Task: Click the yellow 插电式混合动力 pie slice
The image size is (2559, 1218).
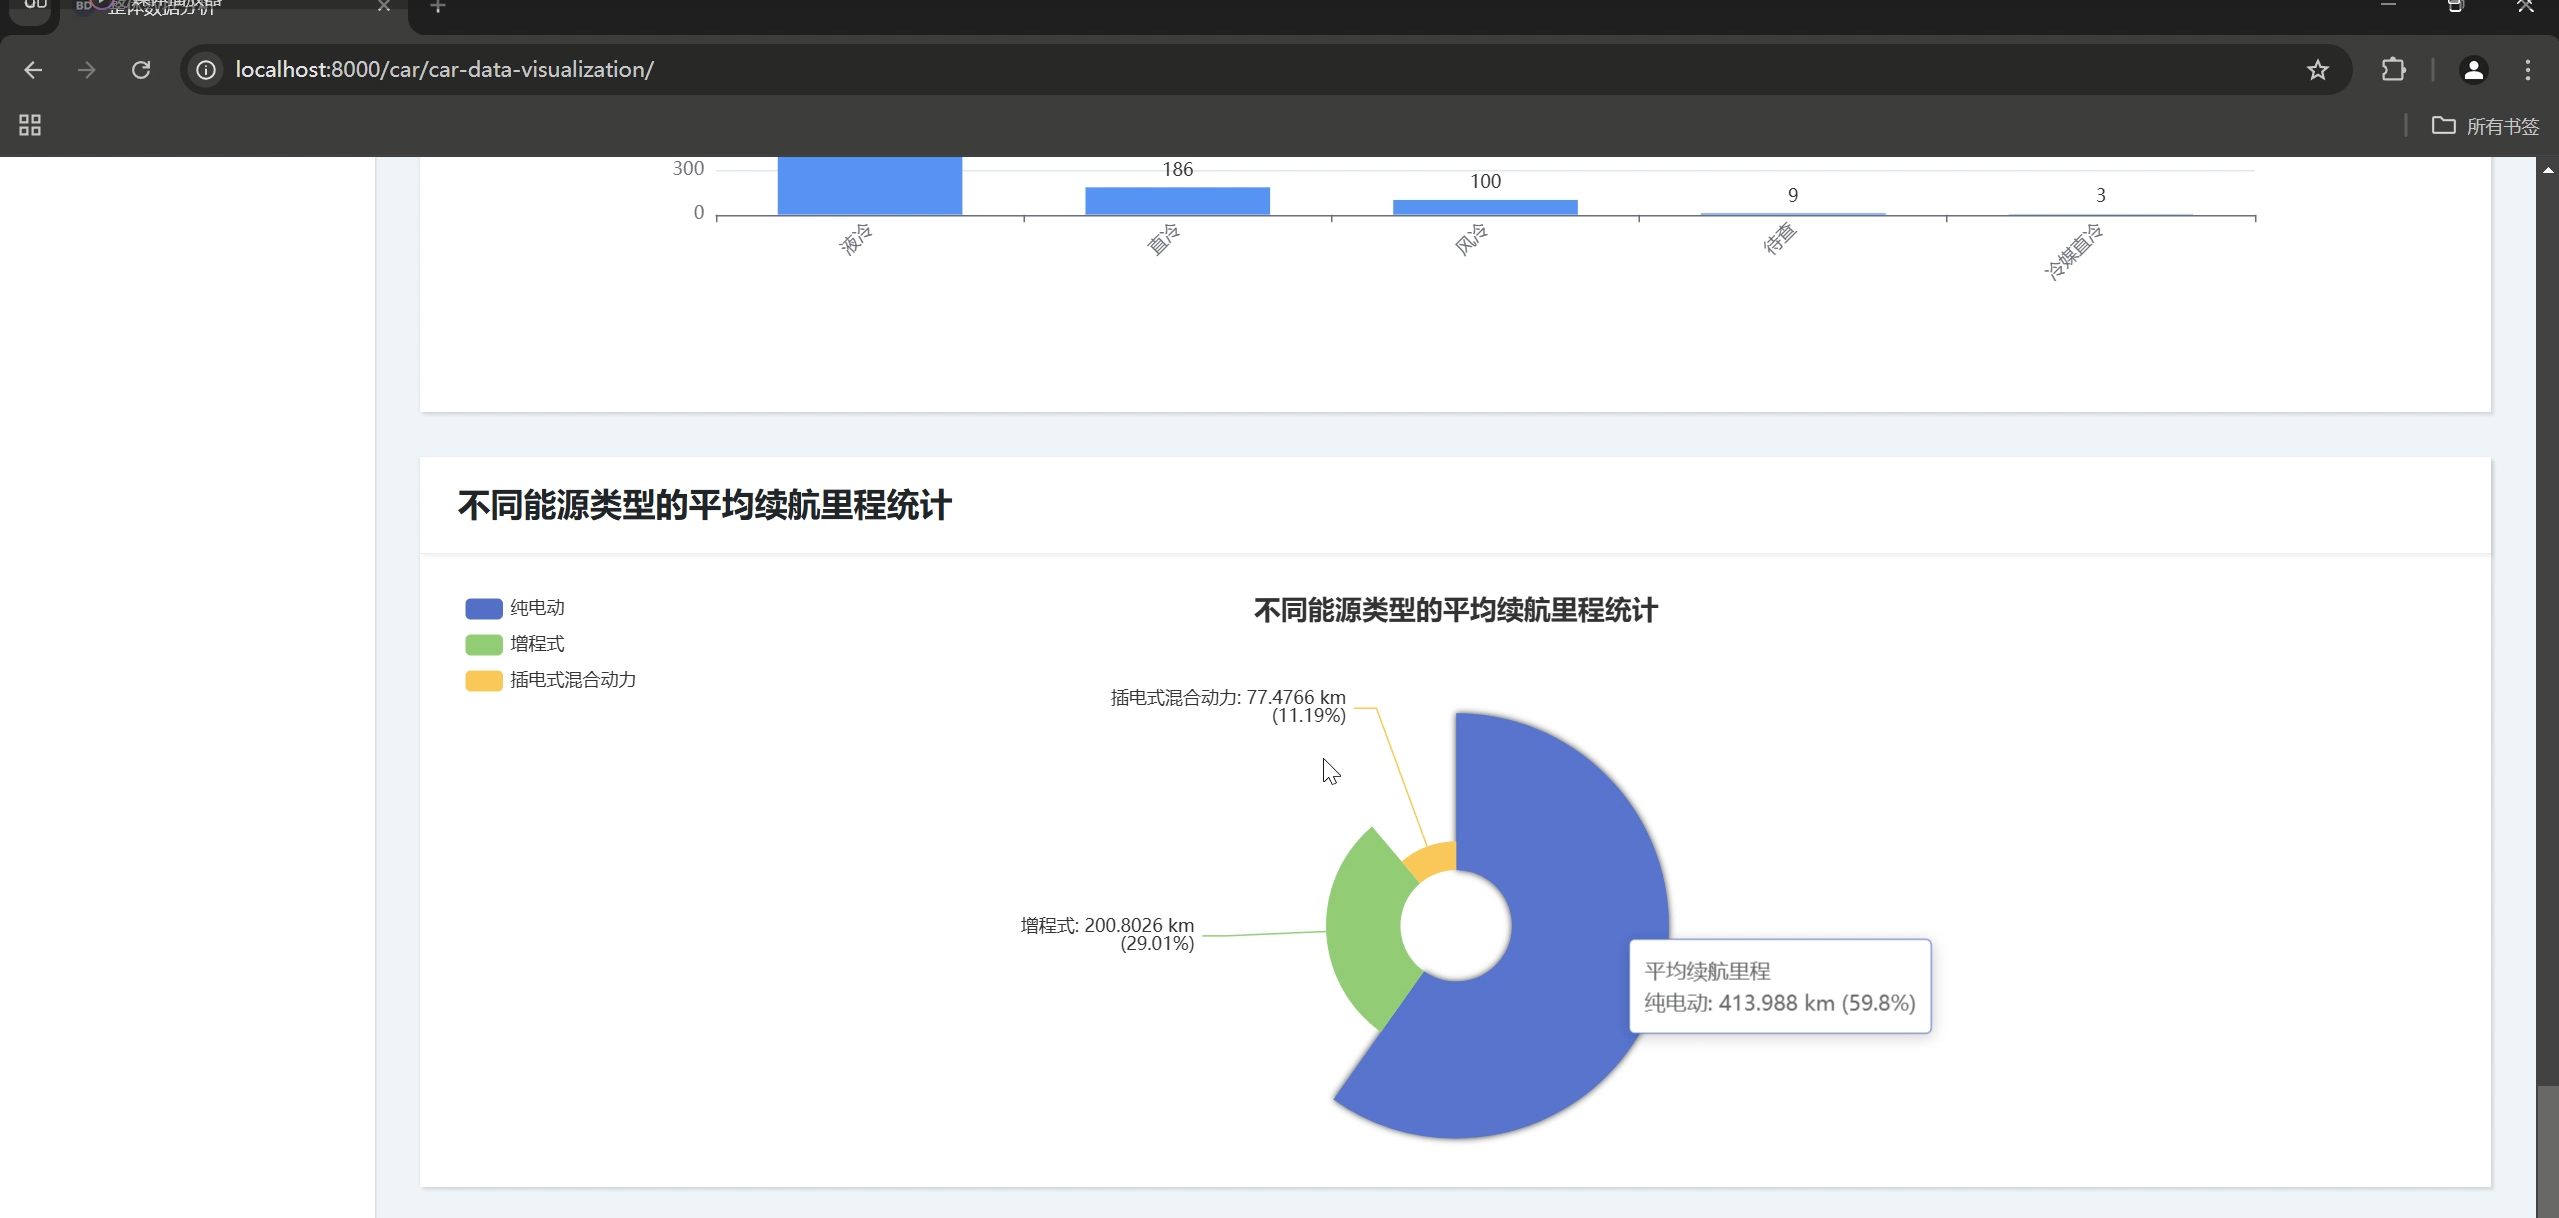Action: point(1433,860)
